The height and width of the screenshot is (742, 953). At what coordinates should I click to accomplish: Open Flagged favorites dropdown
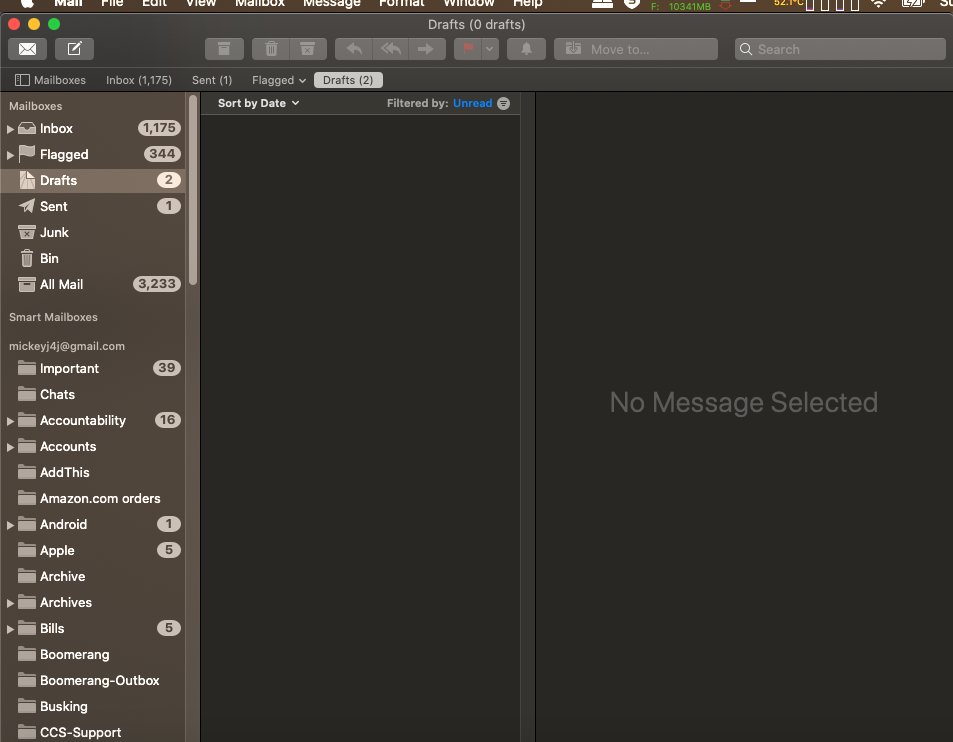coord(279,80)
